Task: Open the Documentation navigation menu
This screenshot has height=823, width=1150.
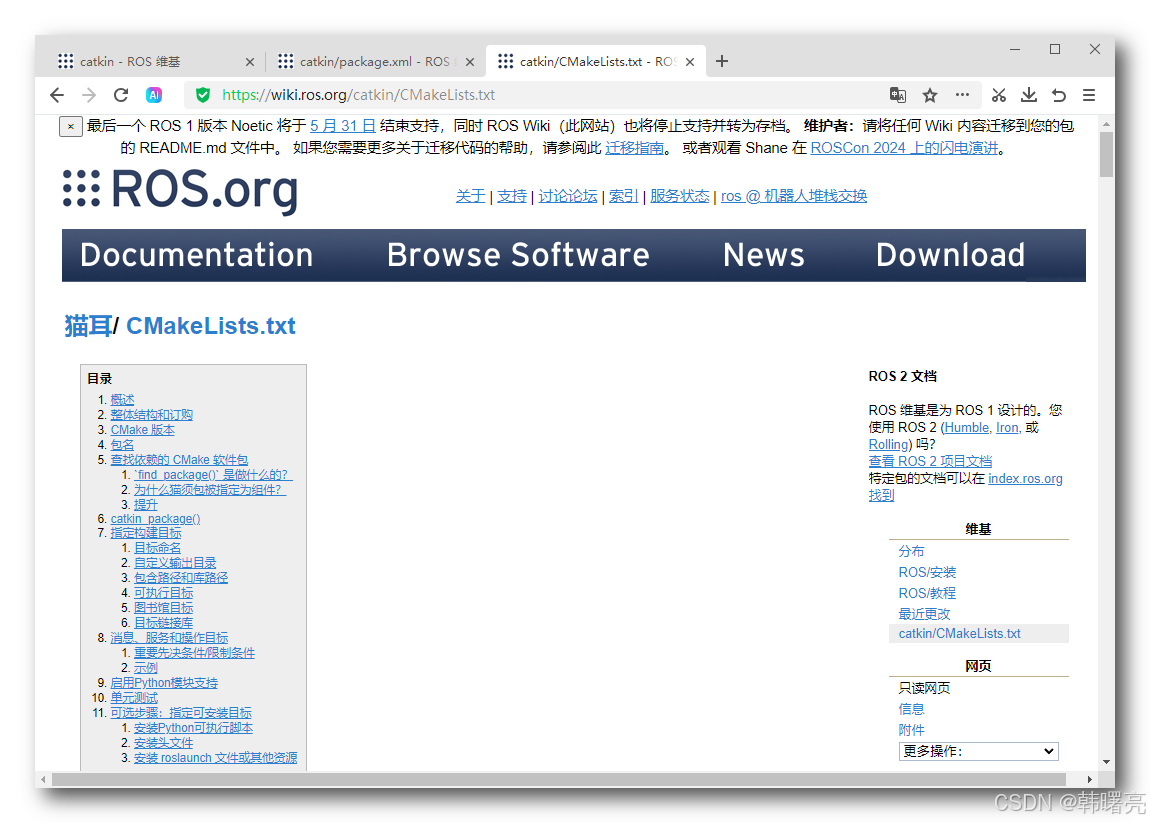Action: [x=197, y=255]
